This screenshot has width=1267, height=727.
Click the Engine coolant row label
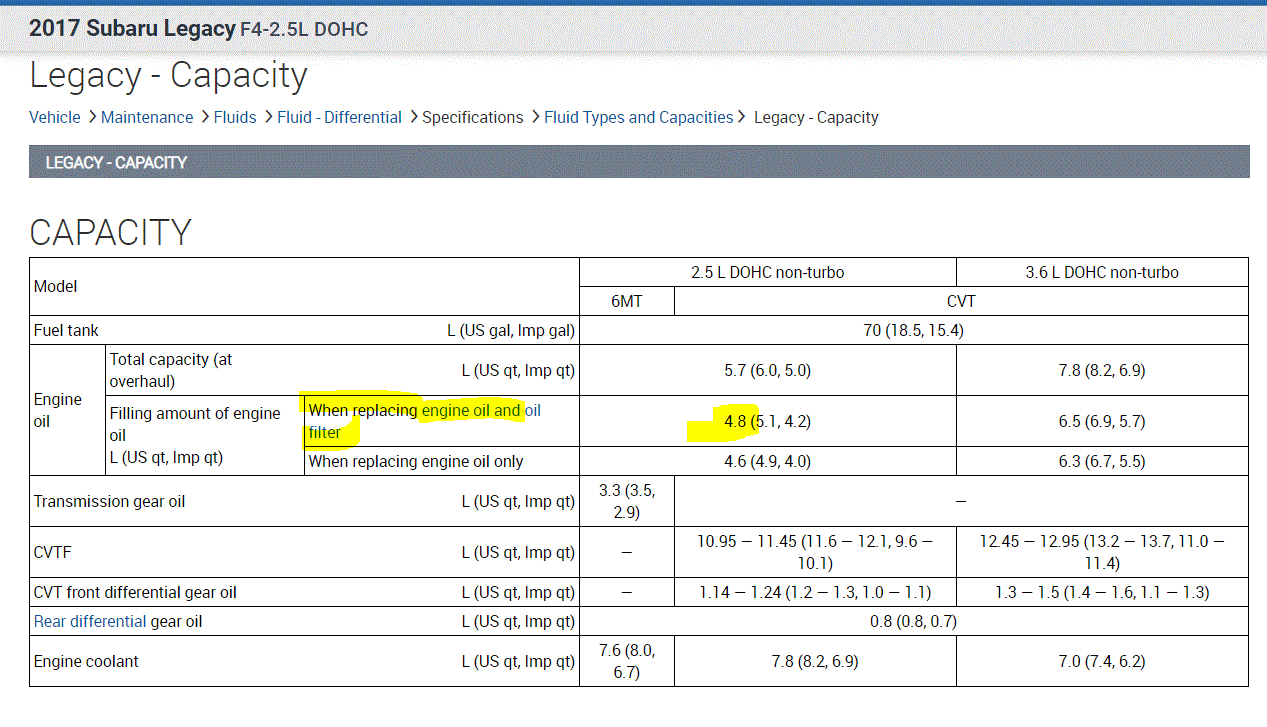[x=86, y=661]
